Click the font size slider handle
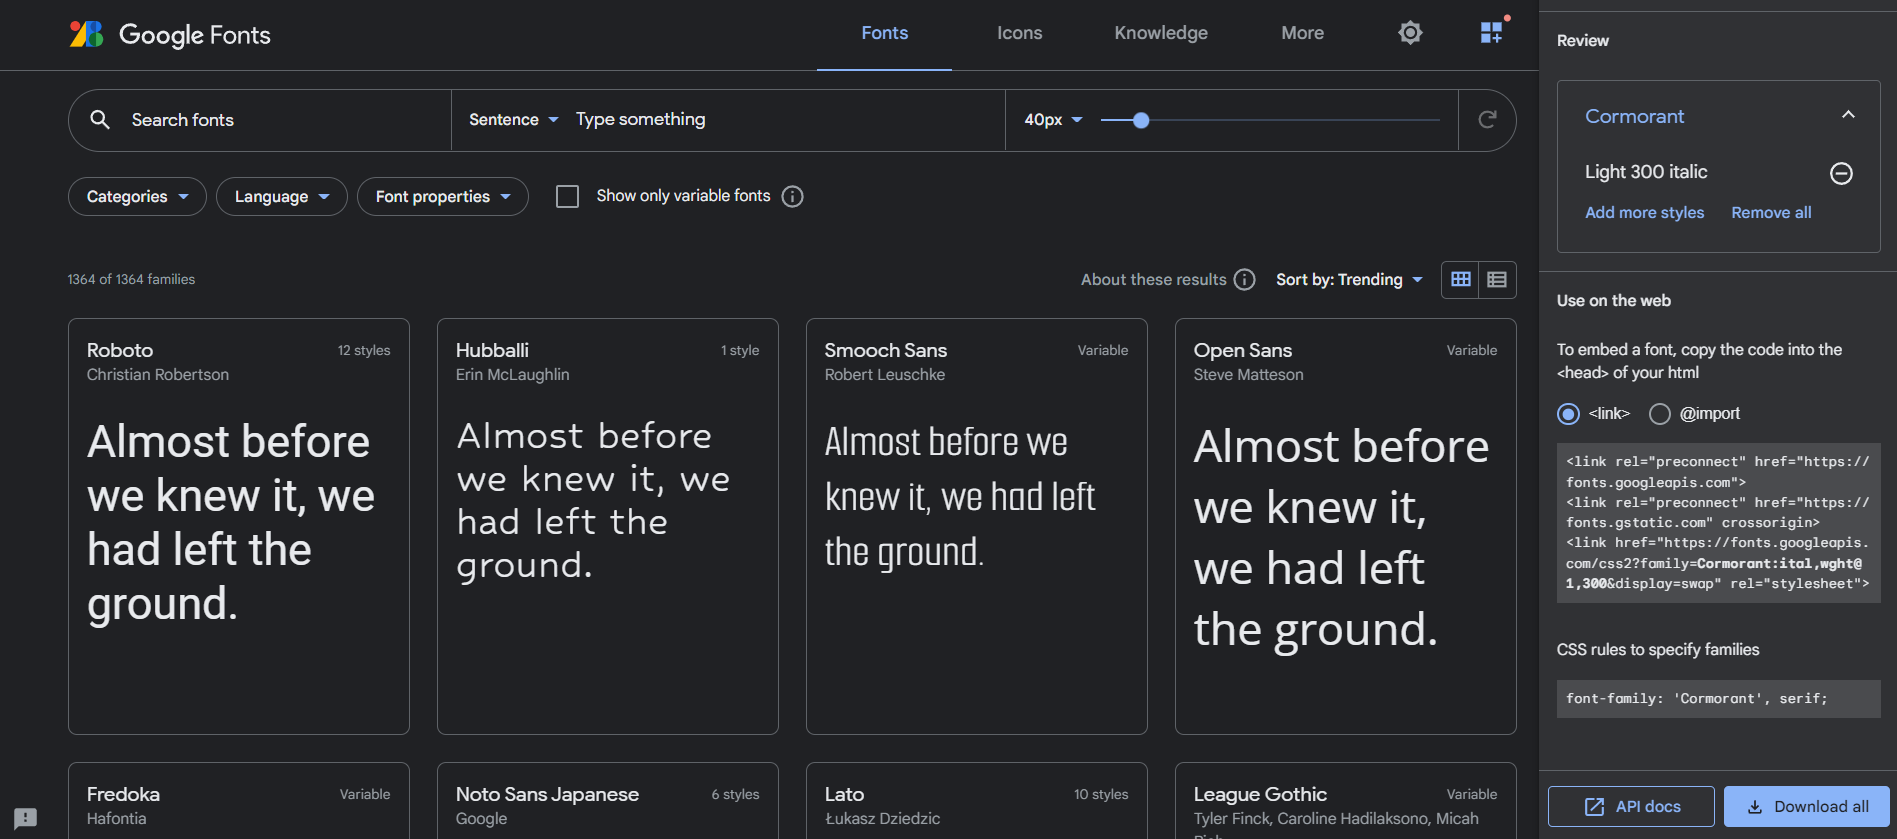The height and width of the screenshot is (839, 1897). pyautogui.click(x=1141, y=120)
